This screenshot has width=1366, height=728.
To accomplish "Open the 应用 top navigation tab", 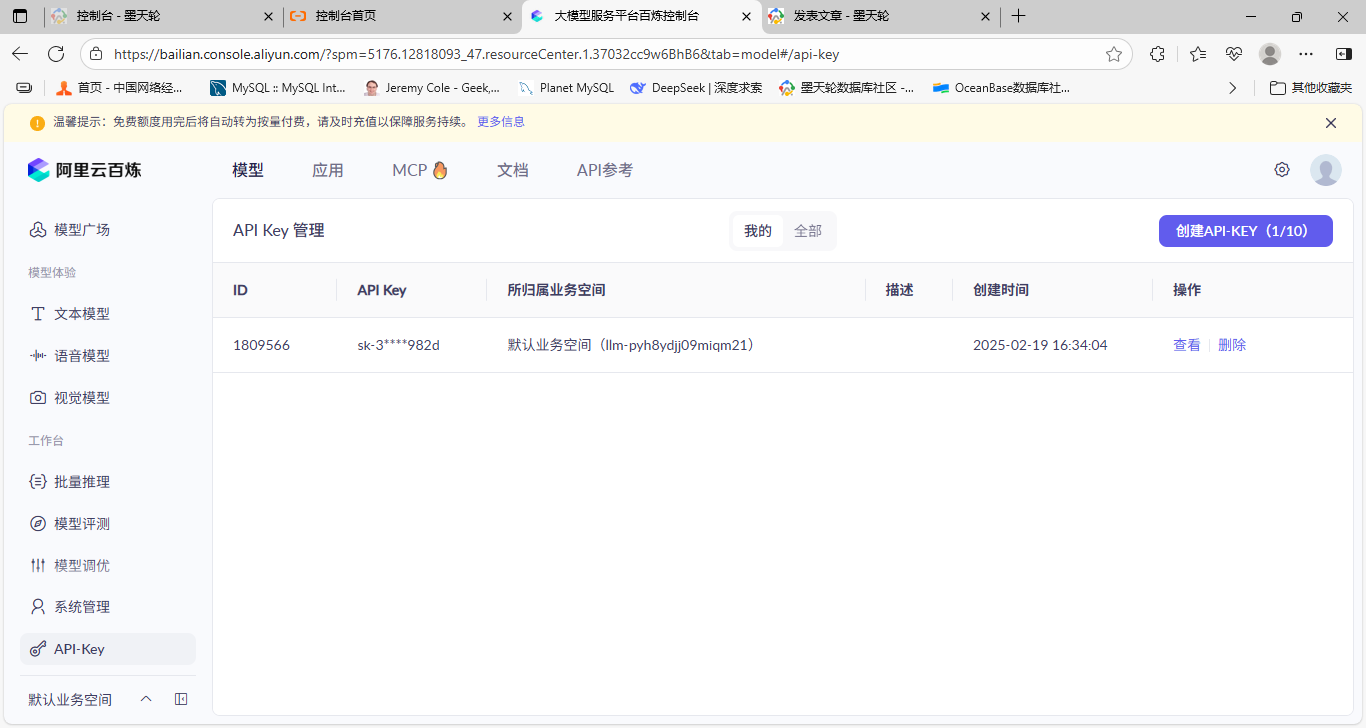I will [x=328, y=170].
